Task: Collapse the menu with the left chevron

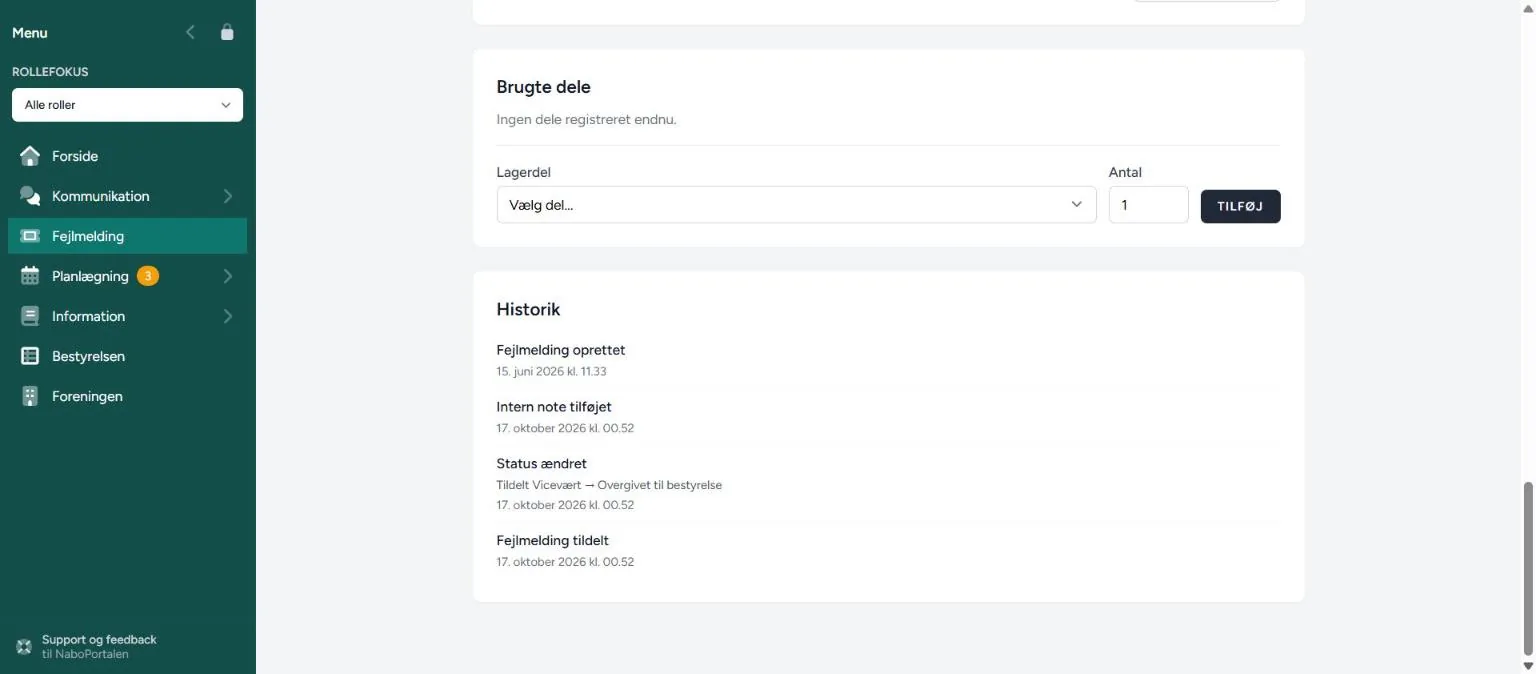Action: click(x=190, y=32)
